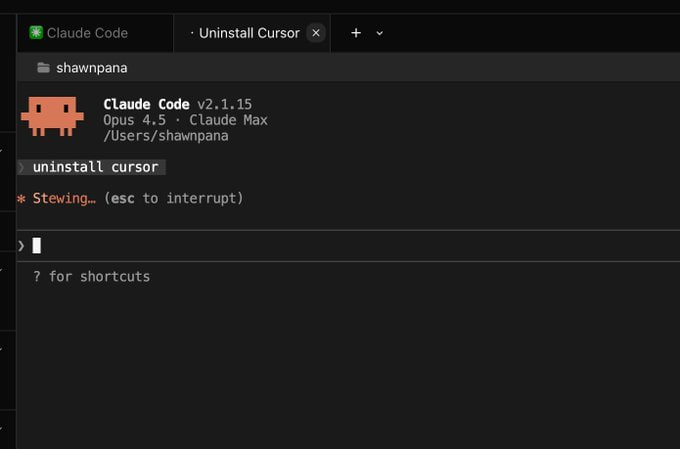The height and width of the screenshot is (449, 680).
Task: Open a new tab with plus button
Action: [356, 33]
